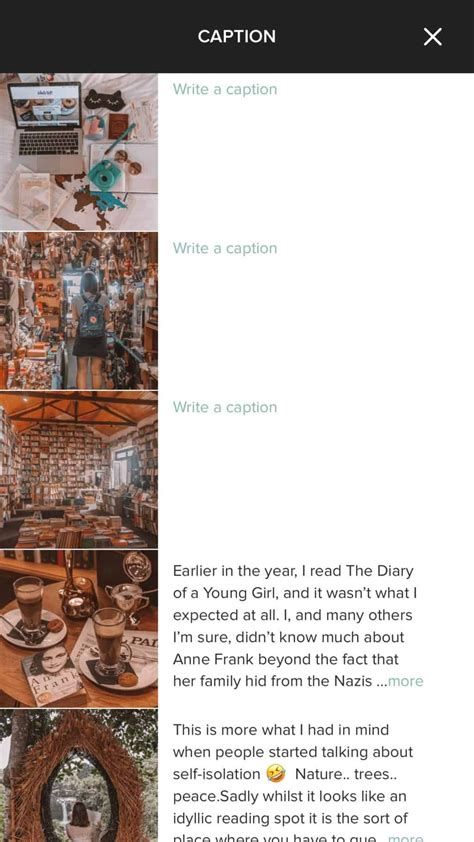
Task: Expand the self-isolation caption with 'more'
Action: (406, 838)
